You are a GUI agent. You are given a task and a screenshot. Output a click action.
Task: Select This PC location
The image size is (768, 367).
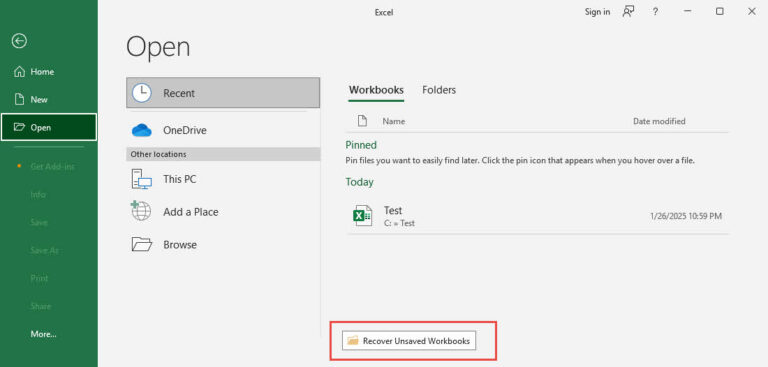coord(223,179)
